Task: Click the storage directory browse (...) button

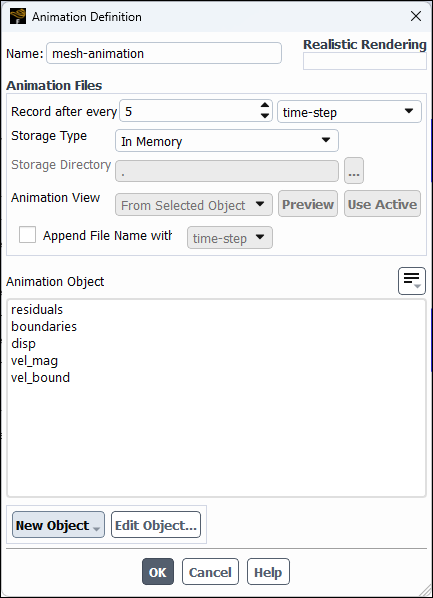Action: (354, 170)
